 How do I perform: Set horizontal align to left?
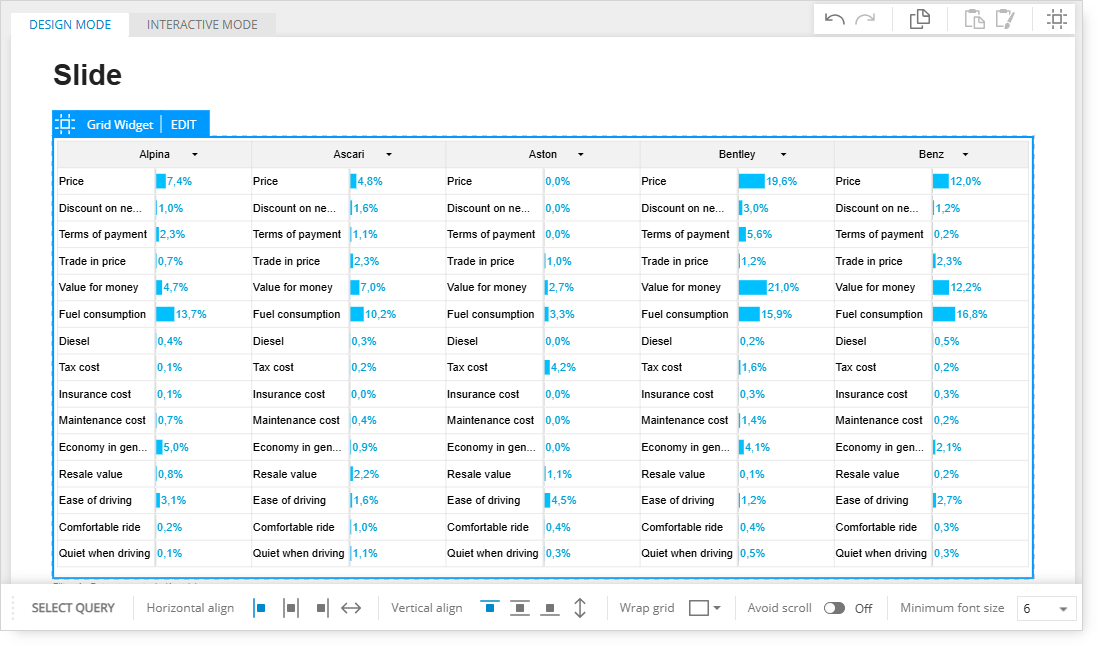pos(260,608)
